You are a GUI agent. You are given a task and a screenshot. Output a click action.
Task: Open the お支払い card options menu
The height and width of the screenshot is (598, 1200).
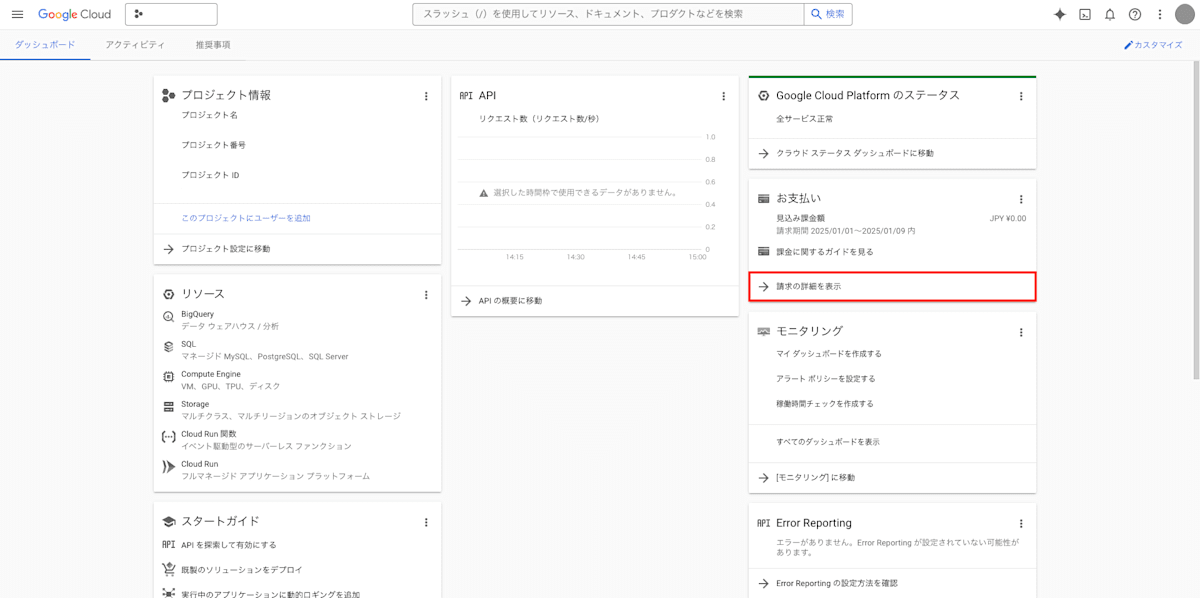pos(1021,199)
